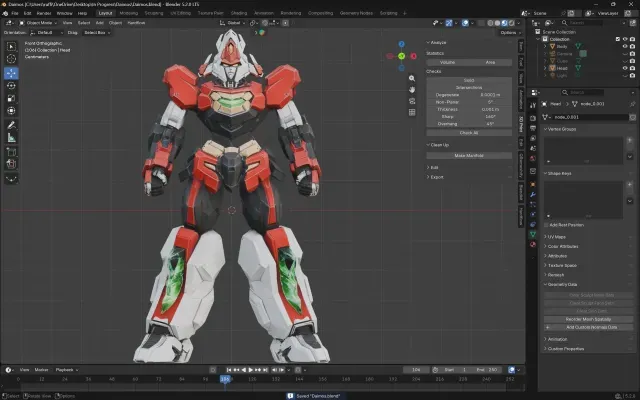Open the Object Mode dropdown
Image resolution: width=640 pixels, height=400 pixels.
[39, 23]
